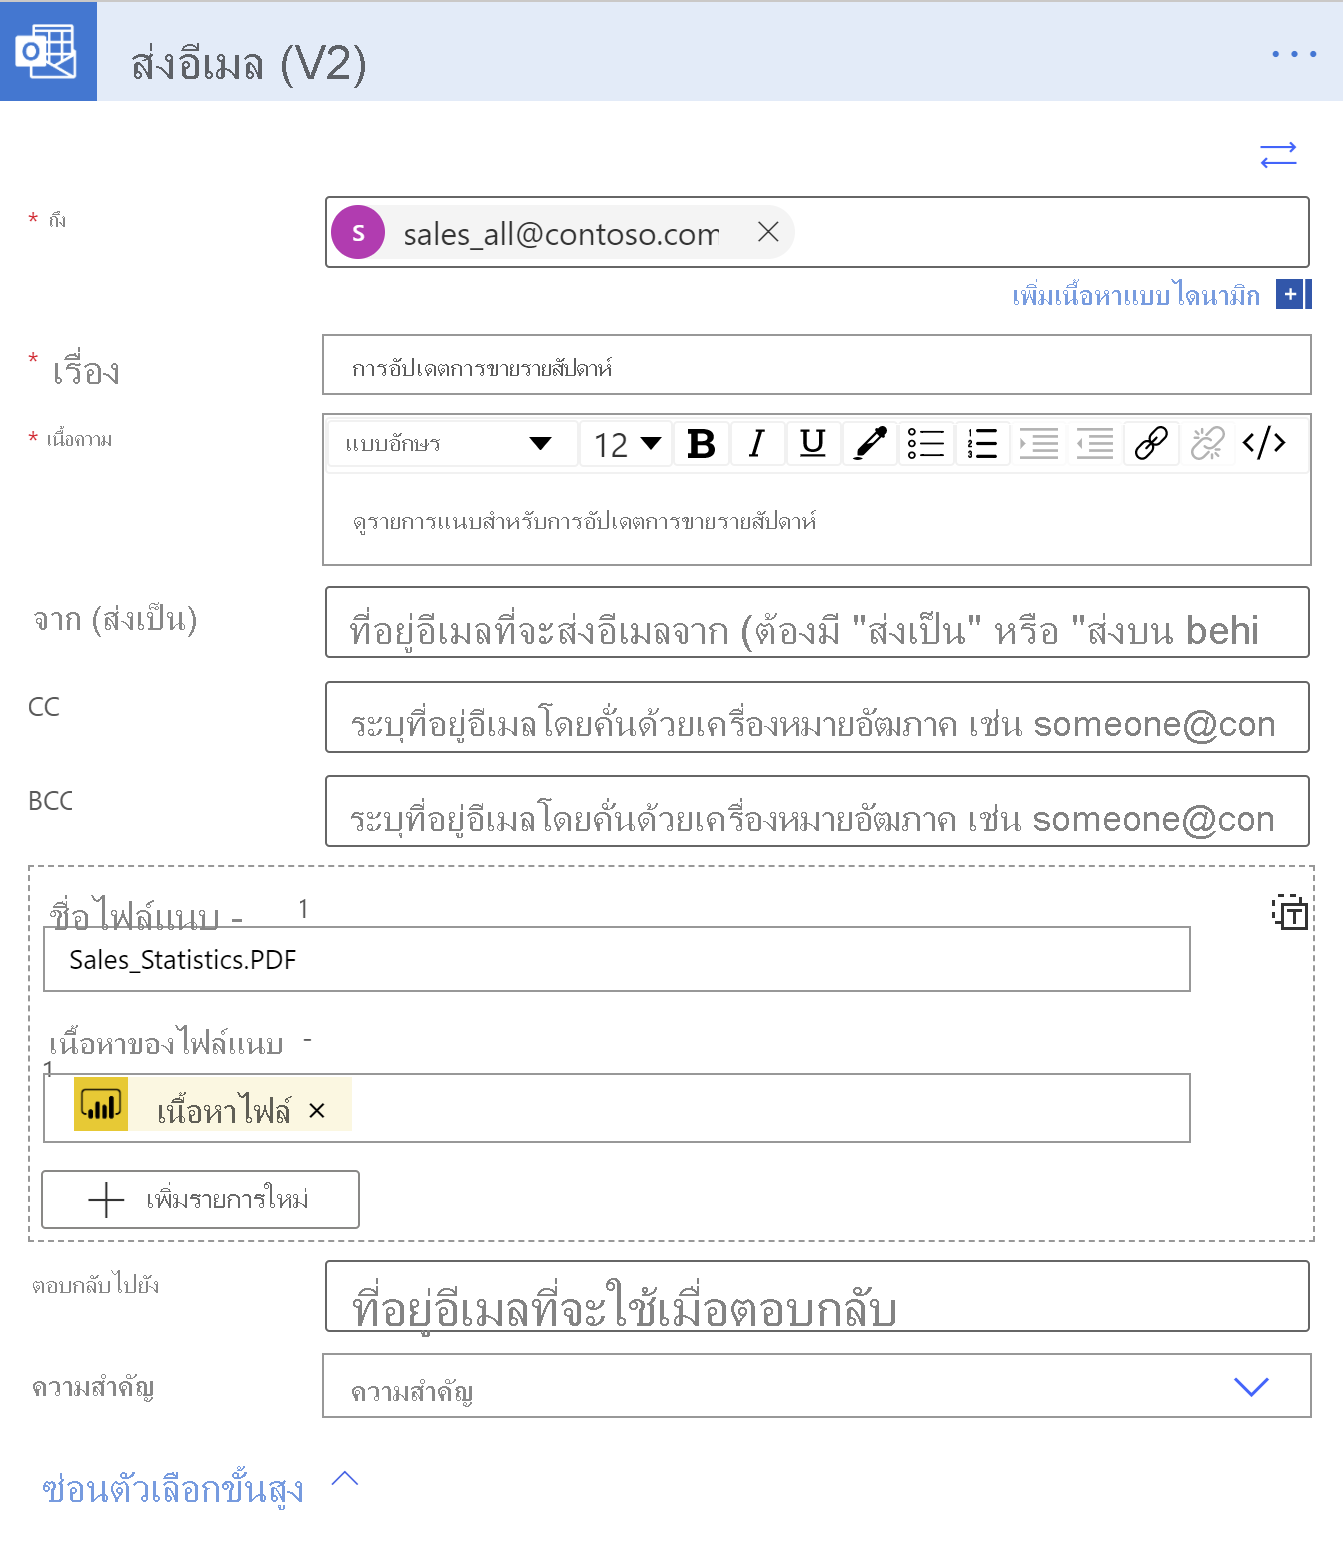Switch to HTML code view
This screenshot has height=1545, width=1343.
tap(1264, 443)
